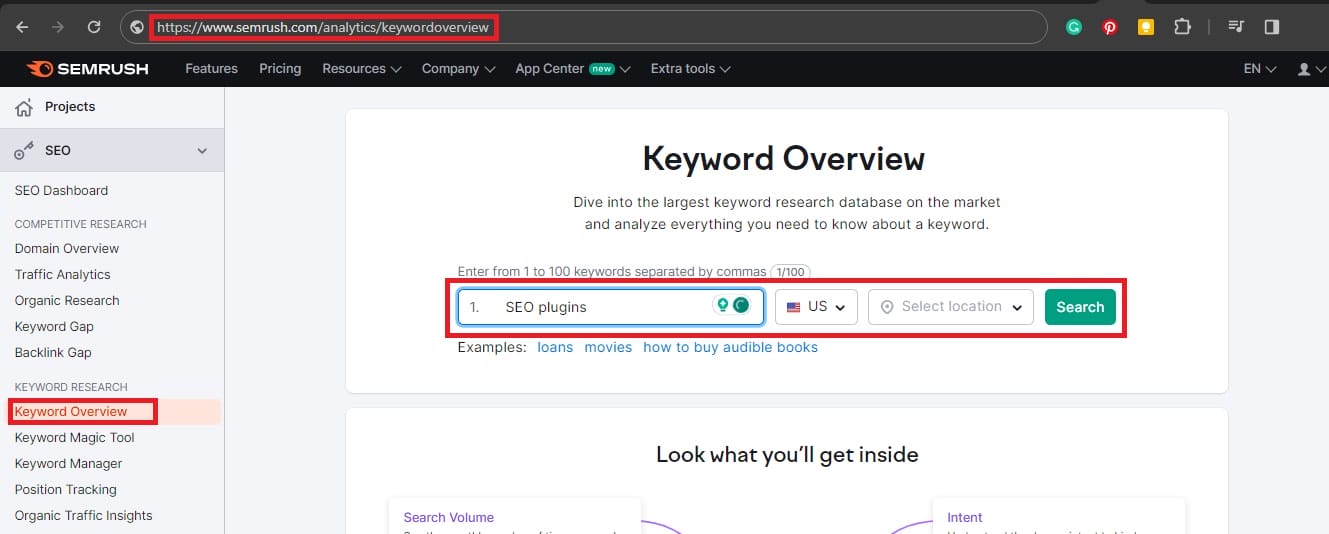
Task: Click the browser address bar URL
Action: pos(323,27)
